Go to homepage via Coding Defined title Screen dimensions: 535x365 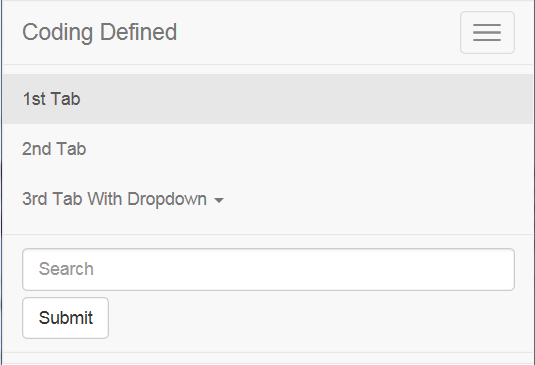click(x=100, y=32)
